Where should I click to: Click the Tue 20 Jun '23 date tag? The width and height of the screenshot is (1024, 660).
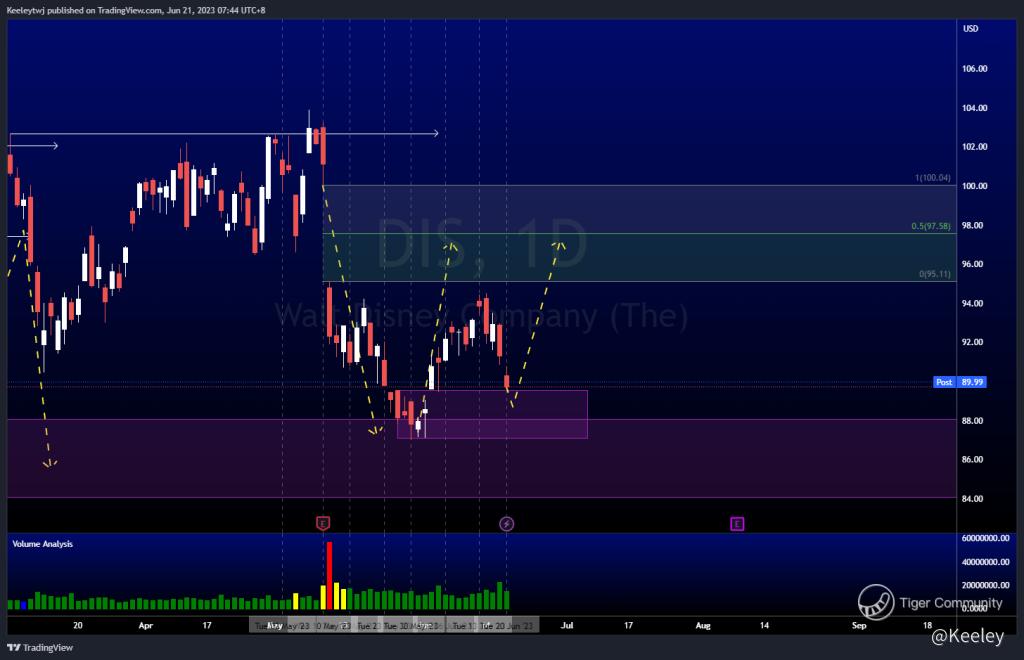click(x=507, y=625)
